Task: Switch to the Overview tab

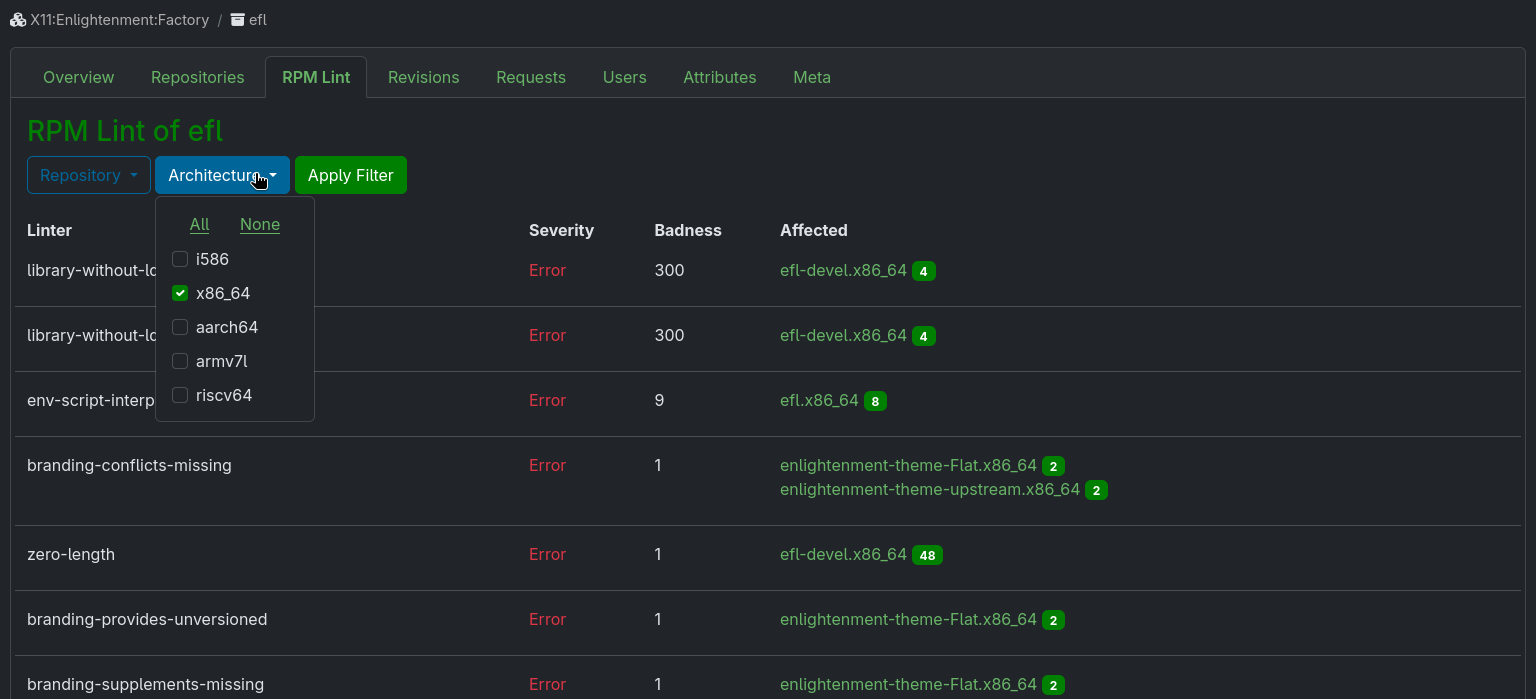Action: point(79,77)
